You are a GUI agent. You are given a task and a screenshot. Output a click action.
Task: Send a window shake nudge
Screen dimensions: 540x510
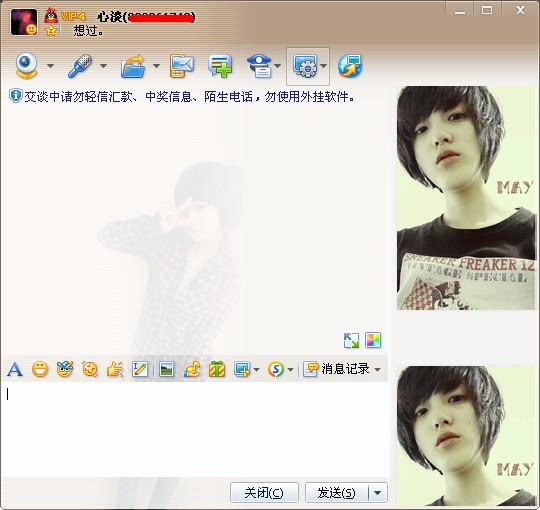coord(90,370)
